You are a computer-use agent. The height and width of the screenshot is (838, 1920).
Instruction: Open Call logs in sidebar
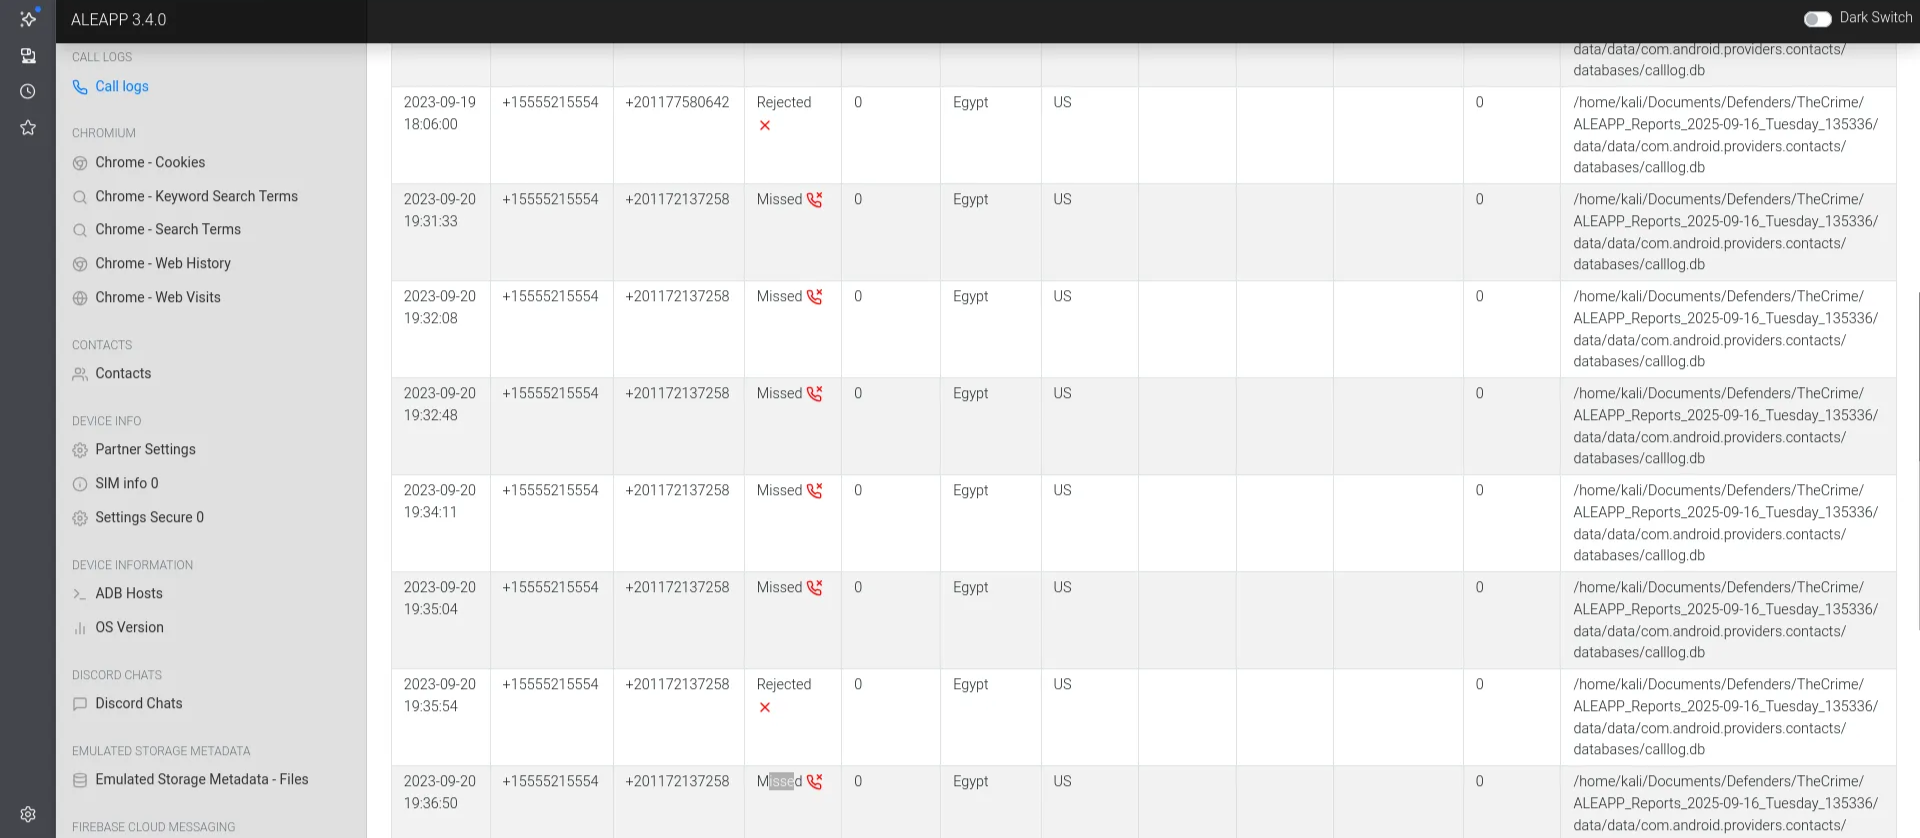pyautogui.click(x=122, y=87)
